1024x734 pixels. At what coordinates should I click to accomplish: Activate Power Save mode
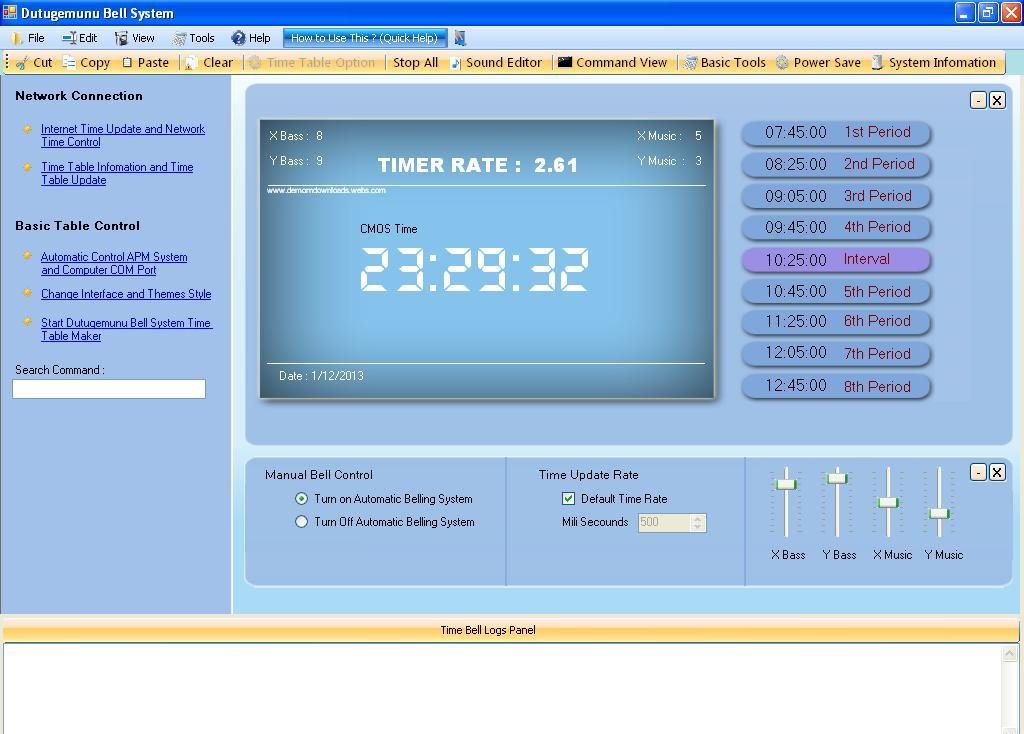pyautogui.click(x=818, y=63)
